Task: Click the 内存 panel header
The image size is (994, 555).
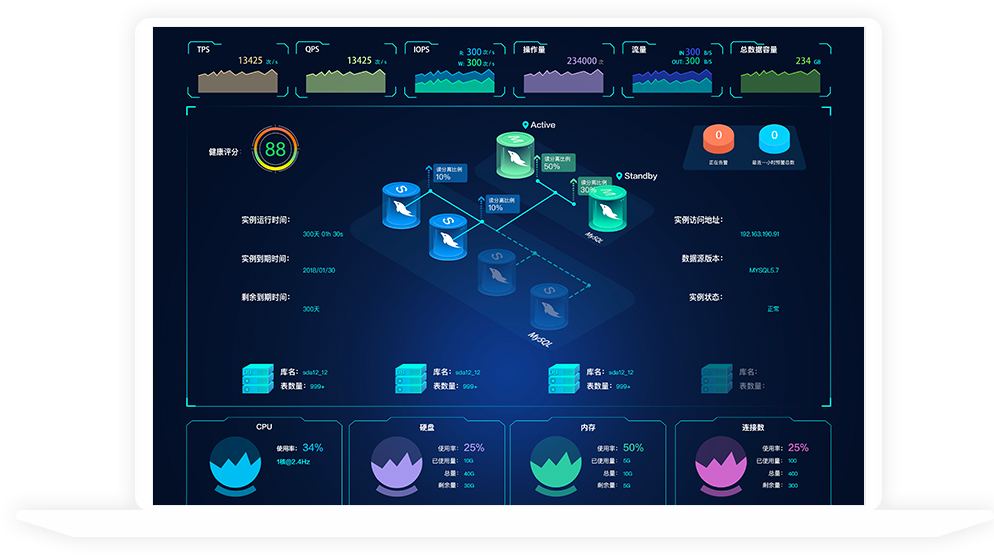Action: point(588,428)
